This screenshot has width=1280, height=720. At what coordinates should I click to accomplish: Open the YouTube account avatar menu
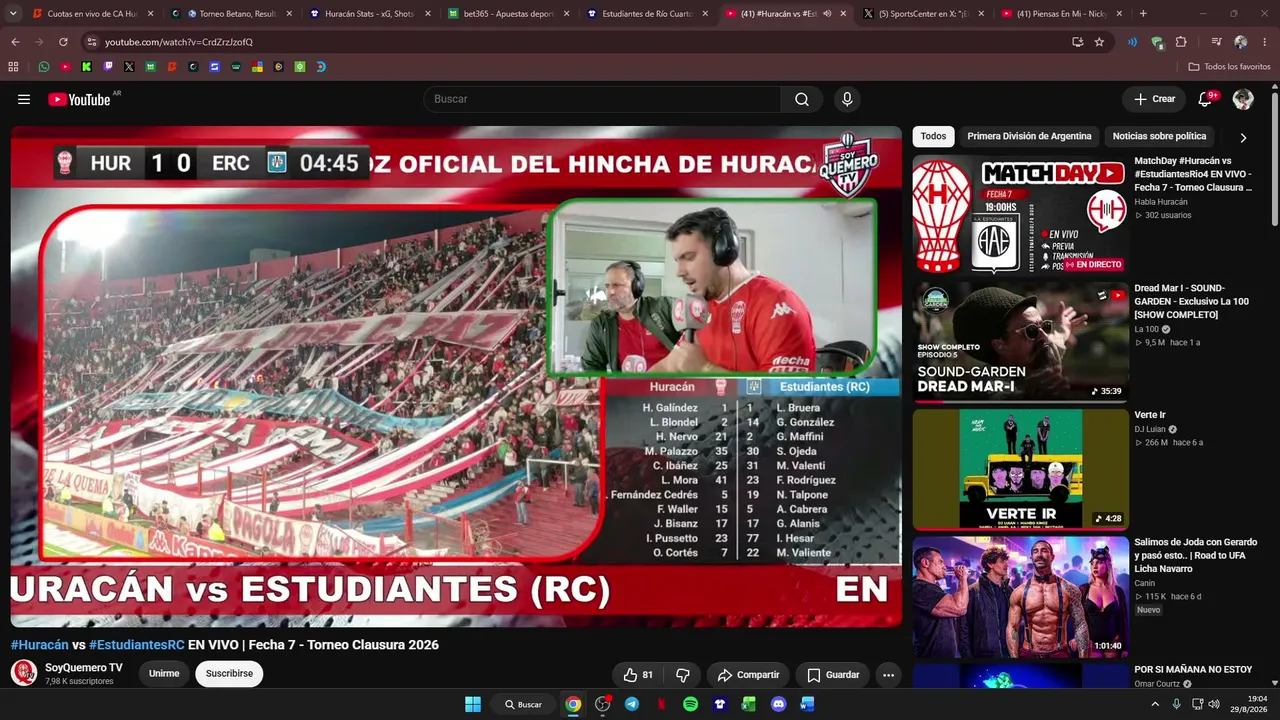coord(1243,99)
